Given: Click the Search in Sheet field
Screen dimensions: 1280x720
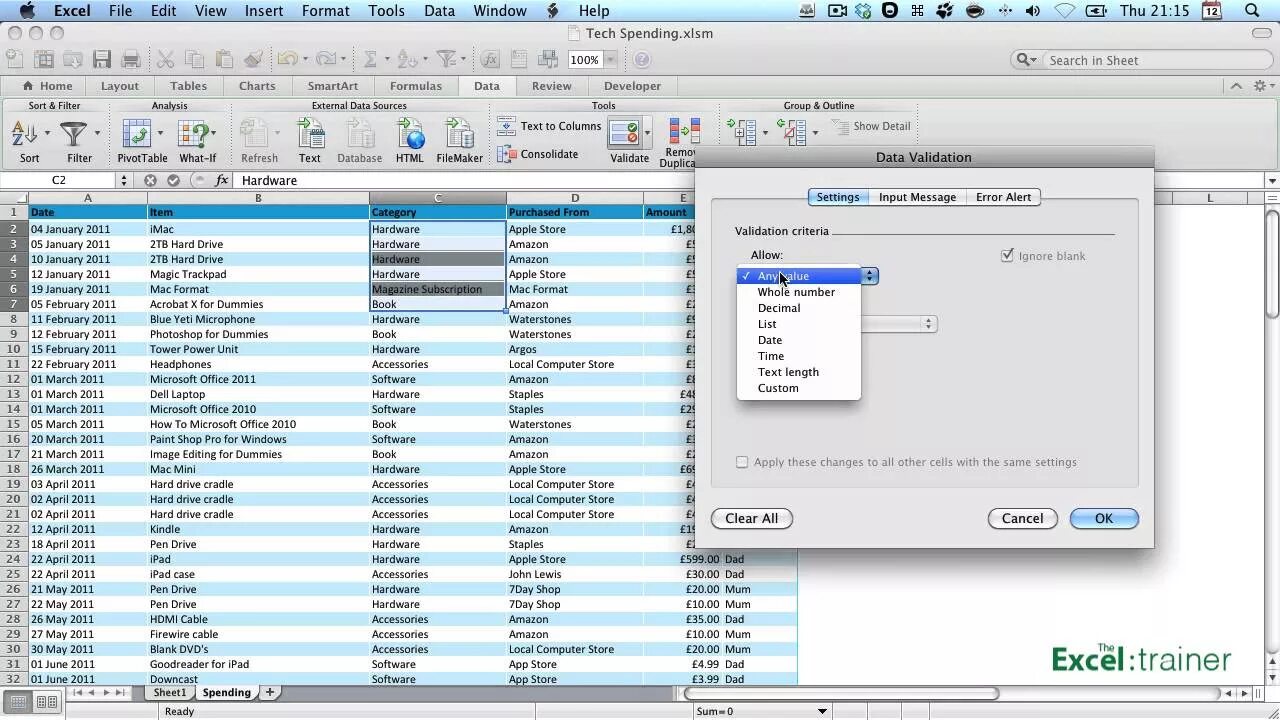Looking at the screenshot, I should pyautogui.click(x=1140, y=60).
